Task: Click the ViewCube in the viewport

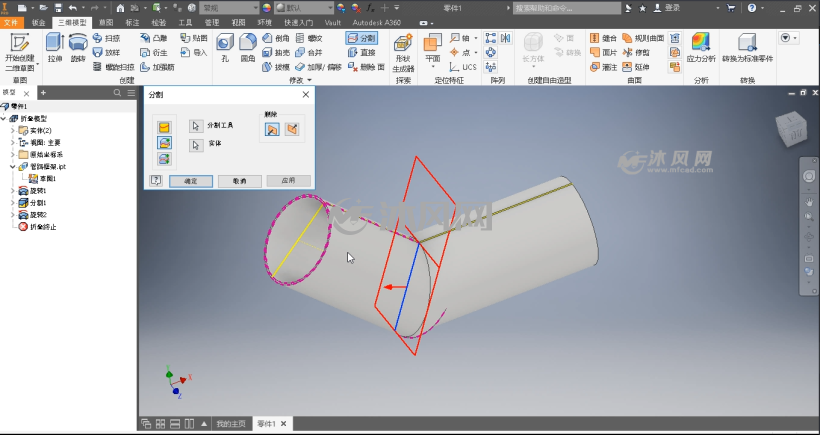Action: (791, 129)
